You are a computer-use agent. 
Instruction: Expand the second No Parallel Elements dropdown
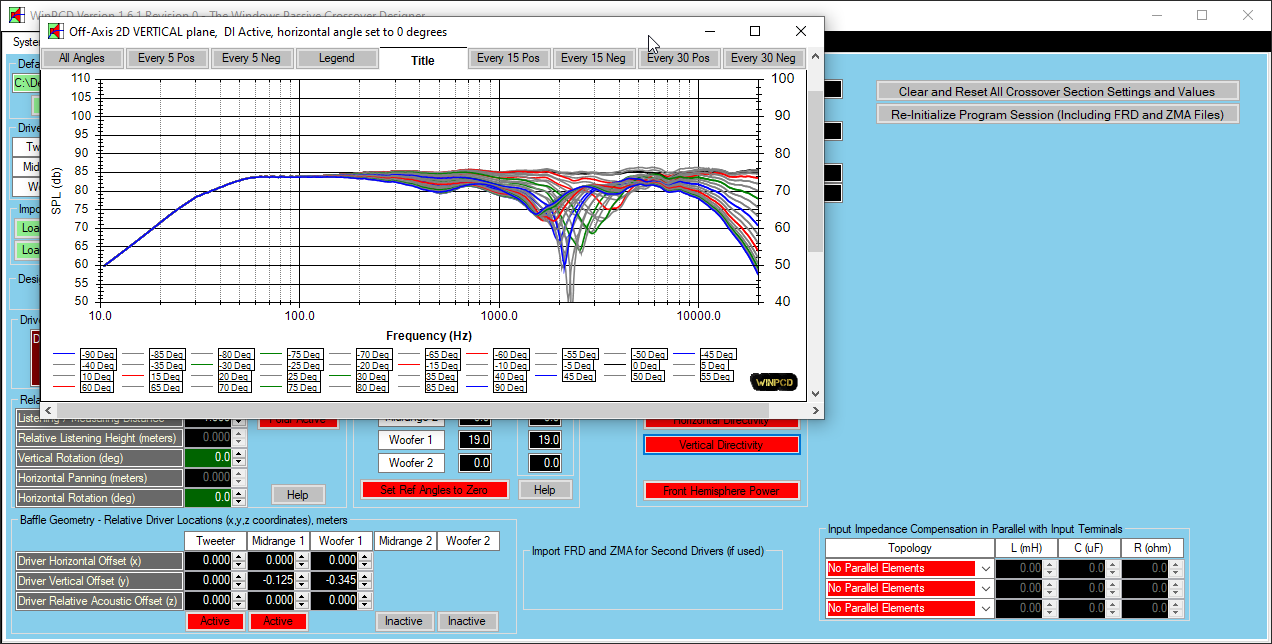pyautogui.click(x=984, y=588)
